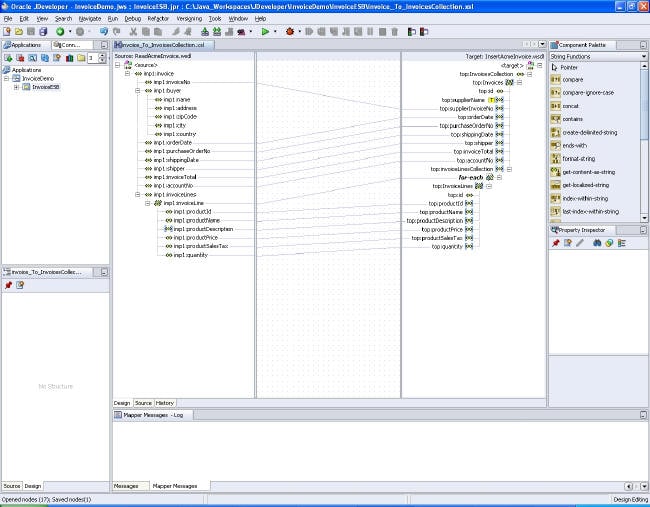This screenshot has height=507, width=650.
Task: Select the compare string function
Action: coord(573,80)
